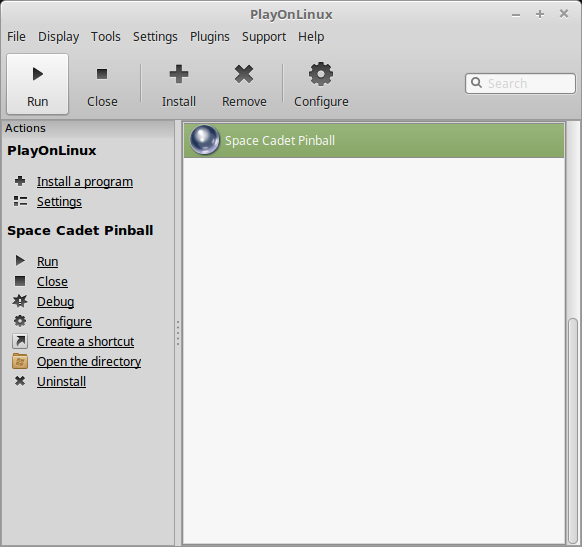Viewport: 582px width, 547px height.
Task: Click the Close stop icon in toolbar
Action: pyautogui.click(x=102, y=74)
